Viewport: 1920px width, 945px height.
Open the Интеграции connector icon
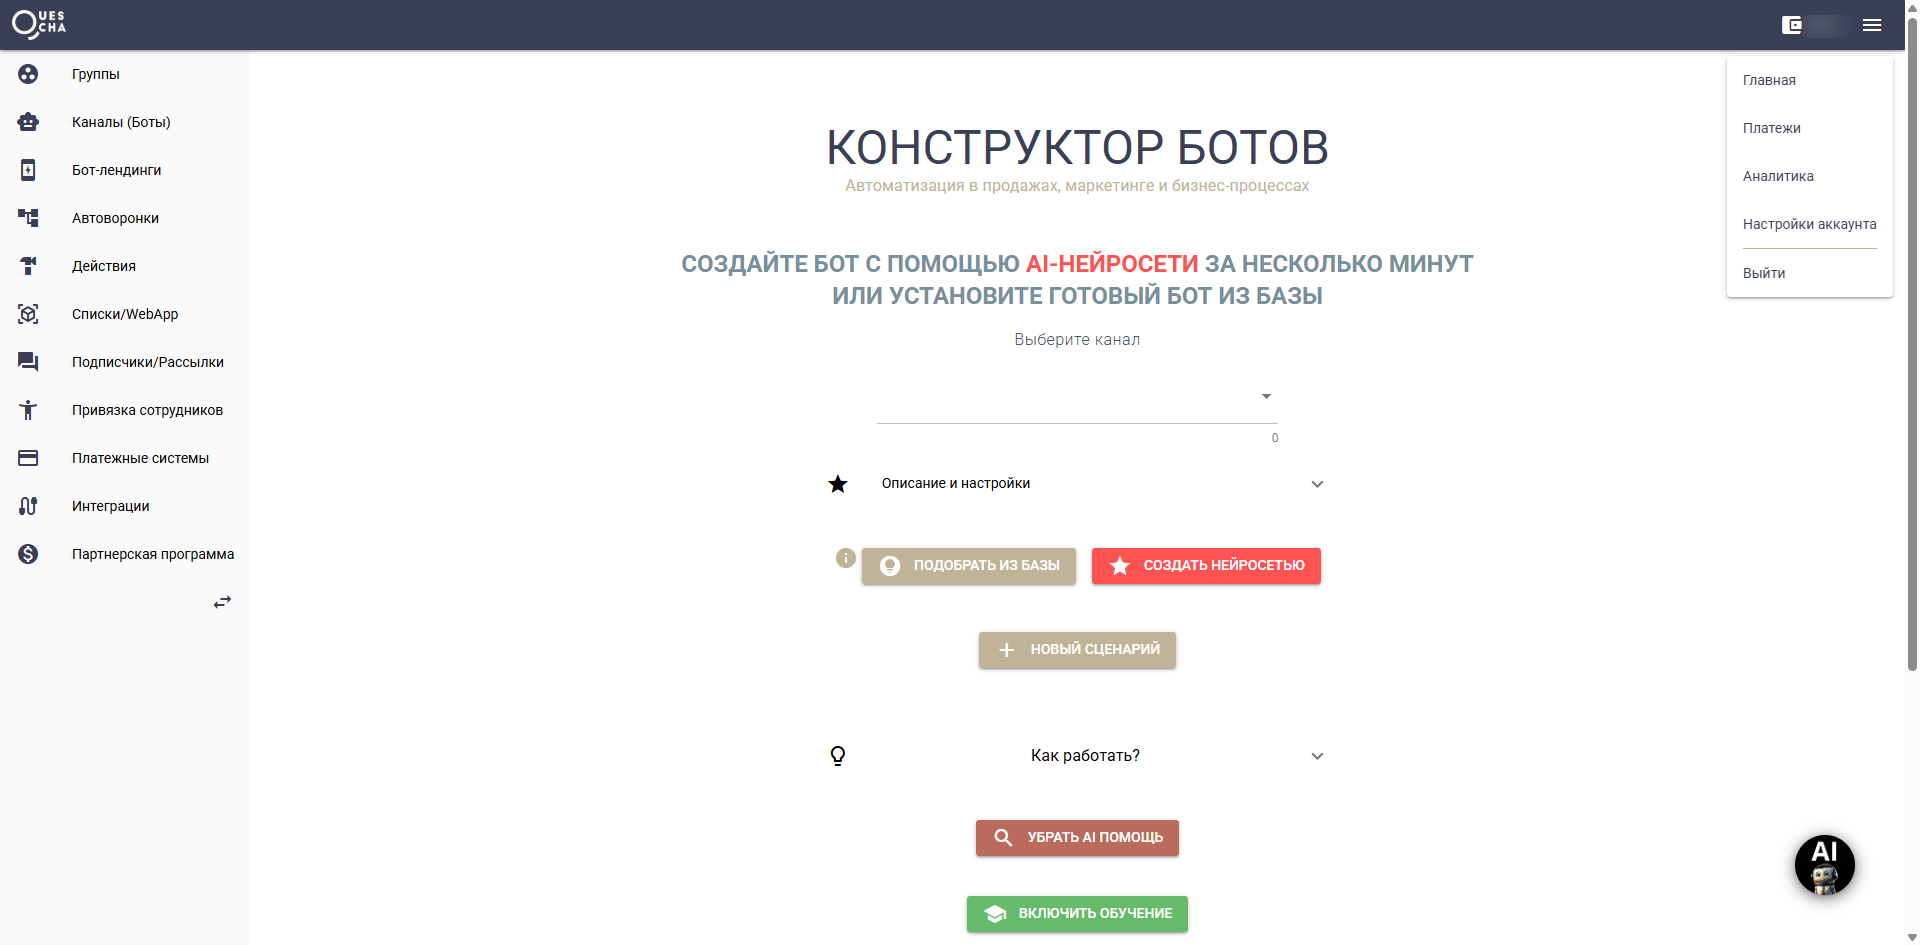[x=27, y=506]
